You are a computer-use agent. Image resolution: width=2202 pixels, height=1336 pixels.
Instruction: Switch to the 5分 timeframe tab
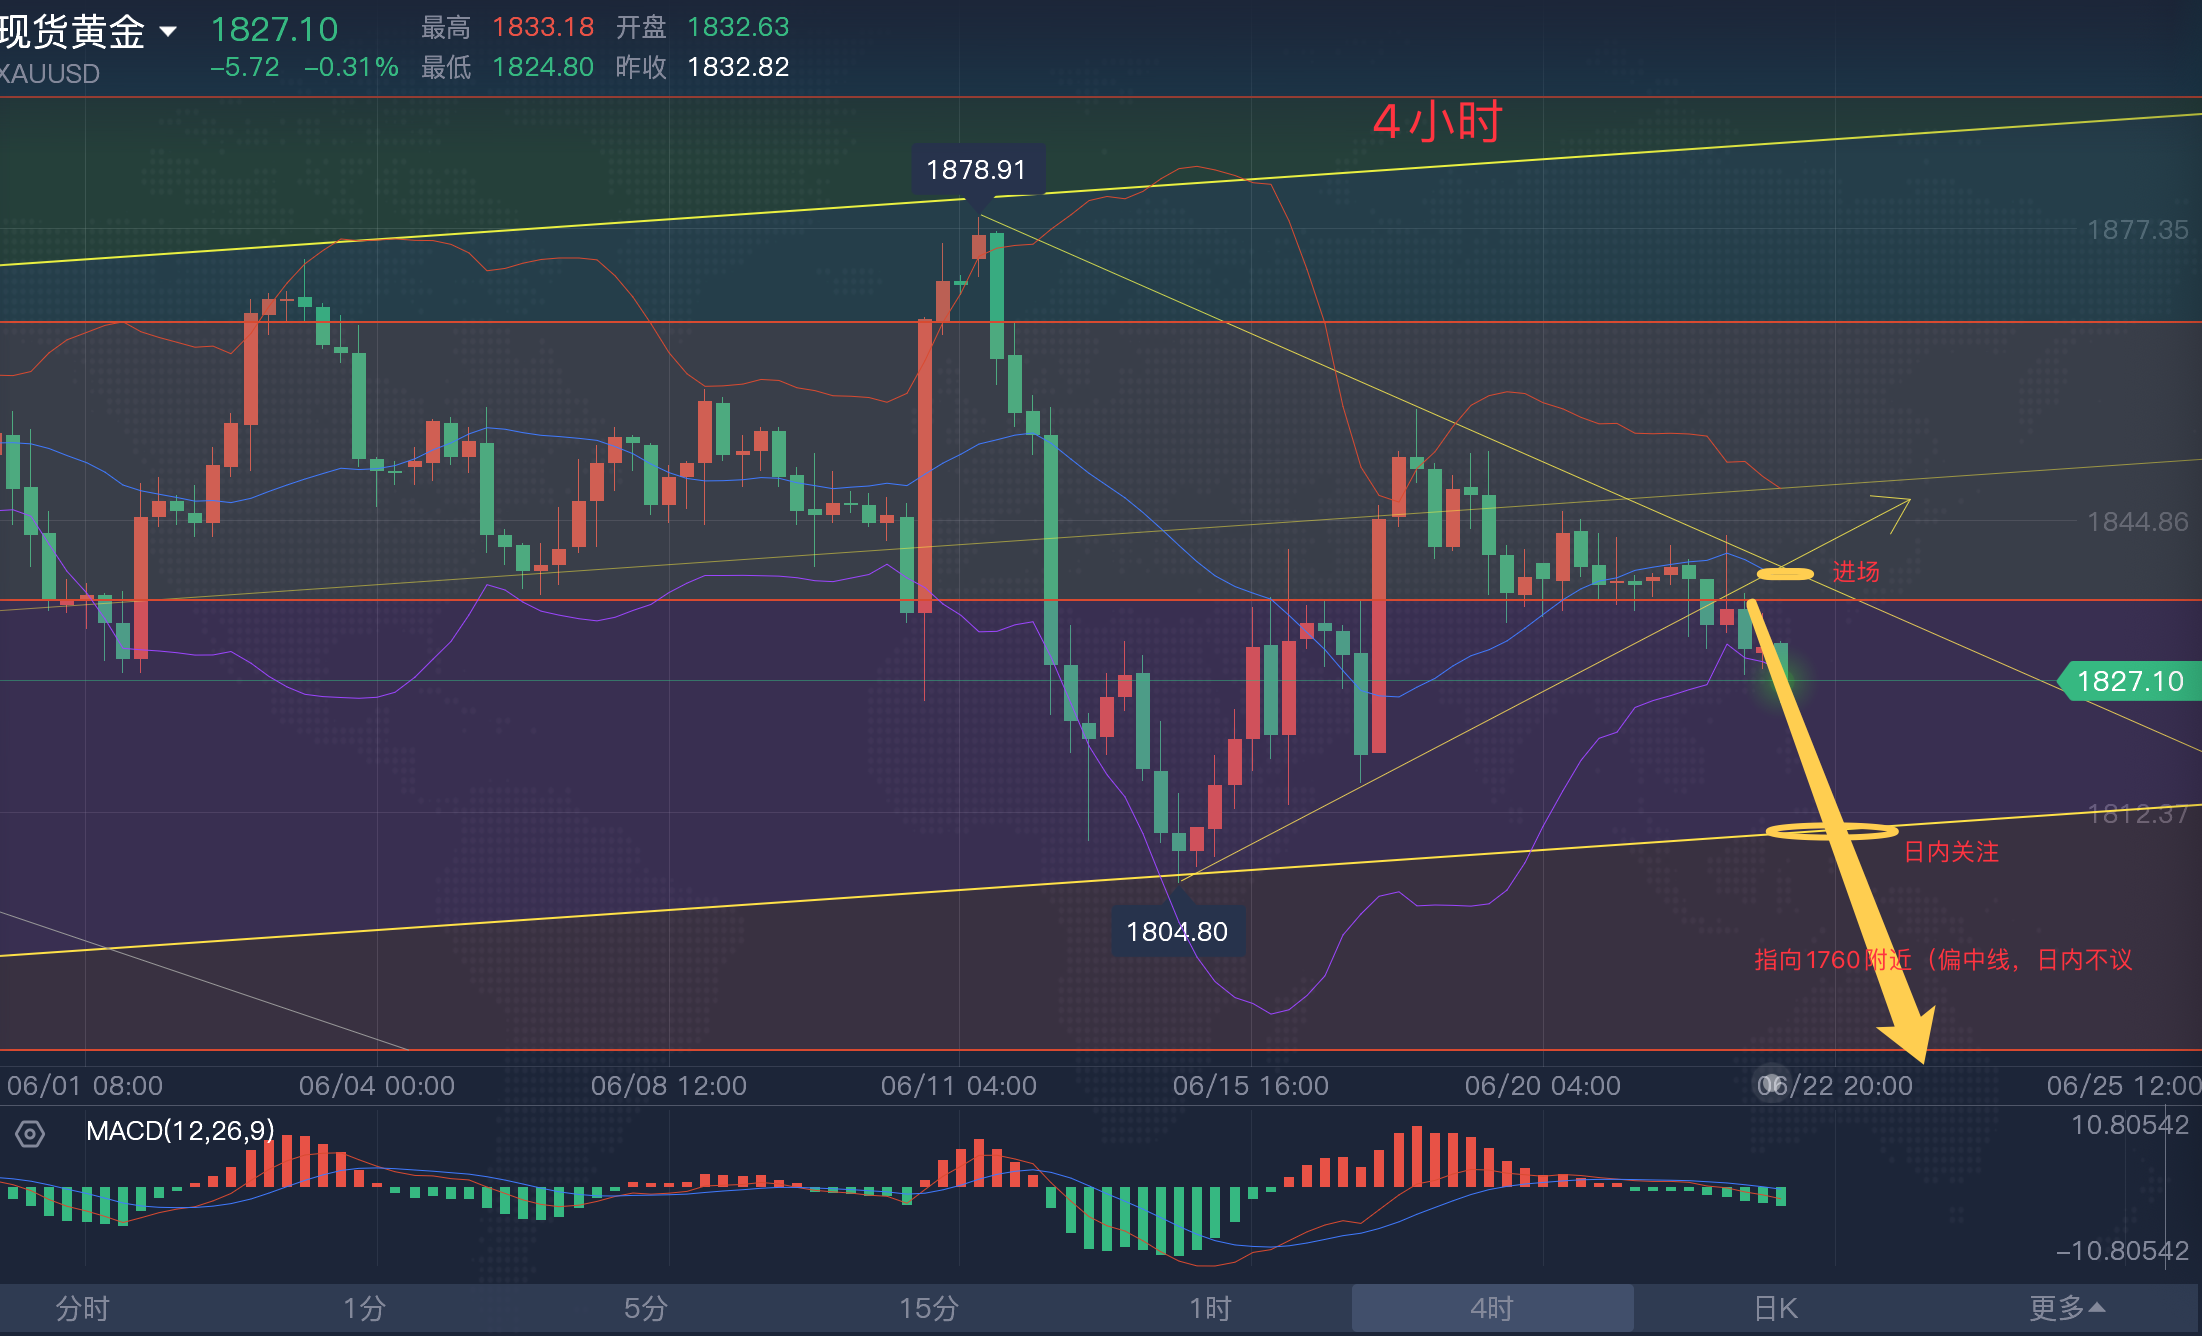click(x=646, y=1308)
